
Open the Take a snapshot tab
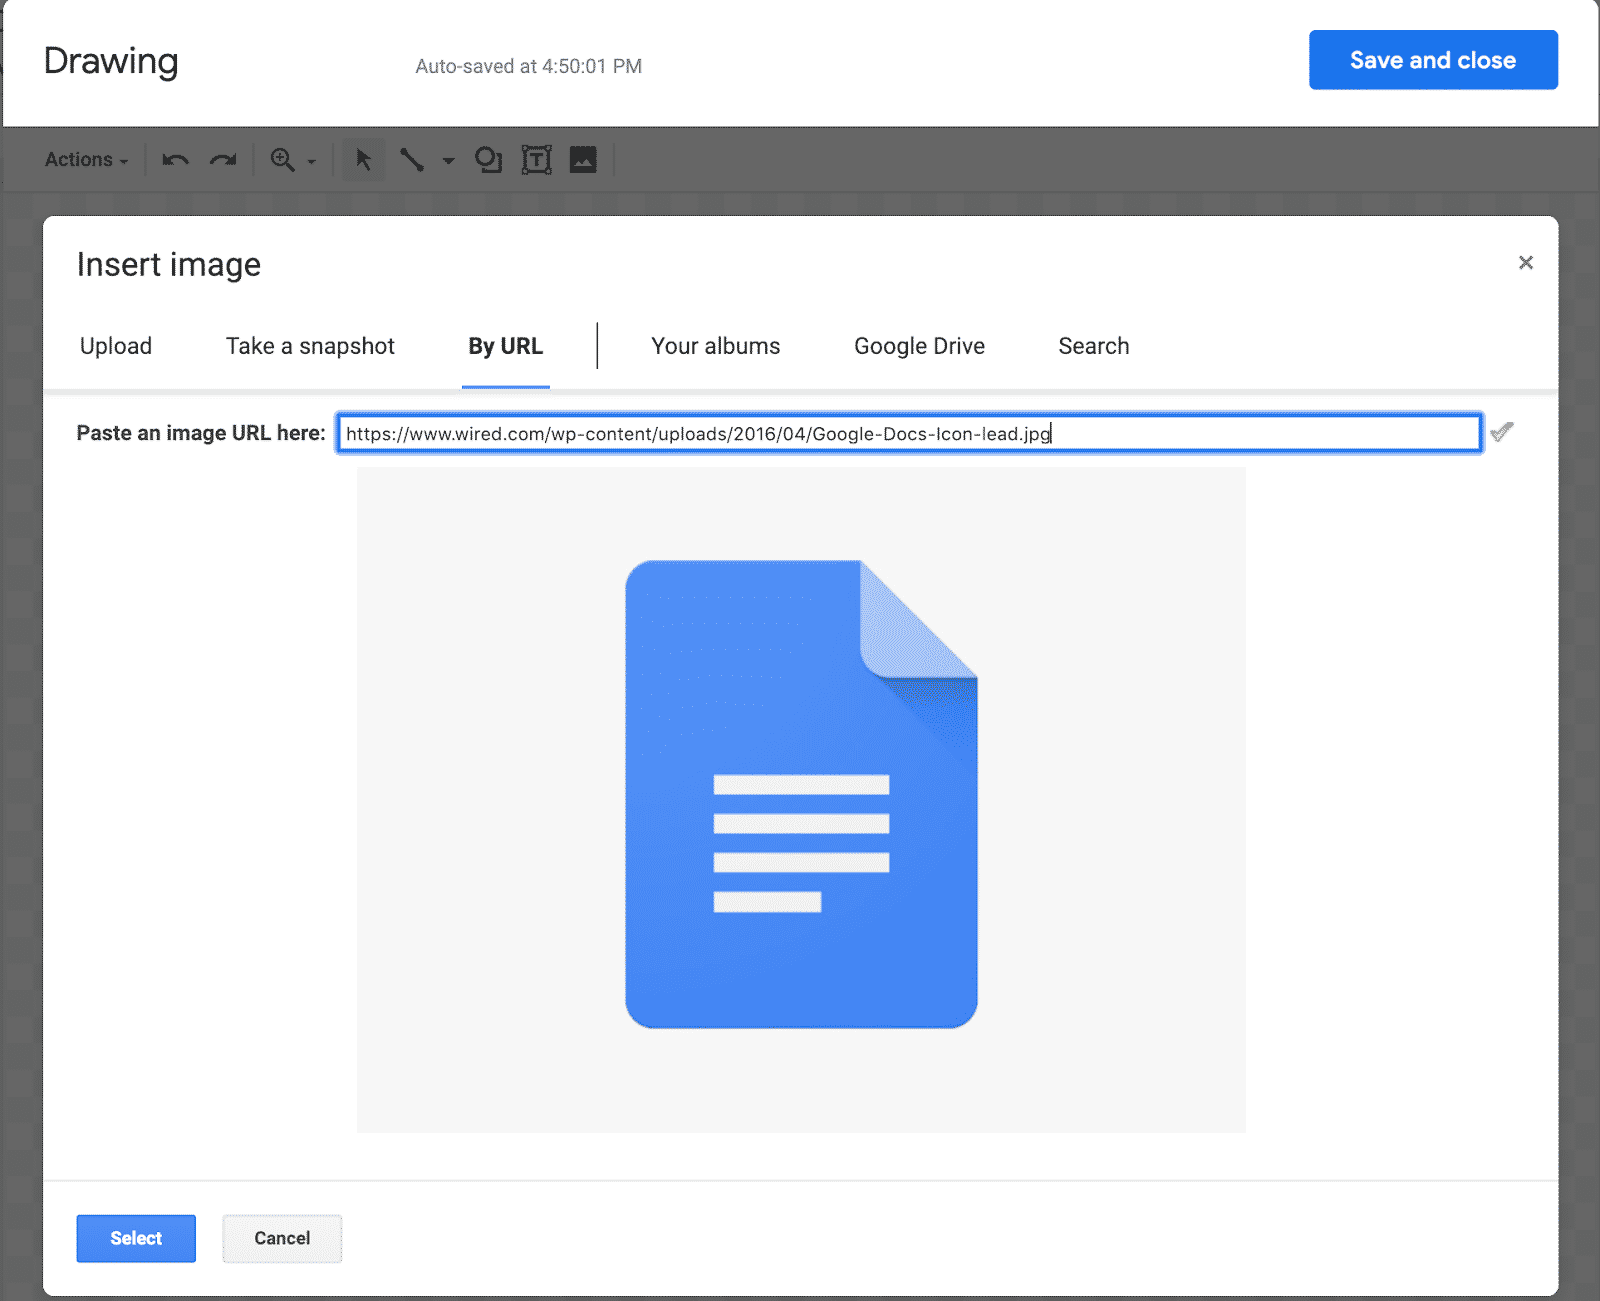[310, 346]
